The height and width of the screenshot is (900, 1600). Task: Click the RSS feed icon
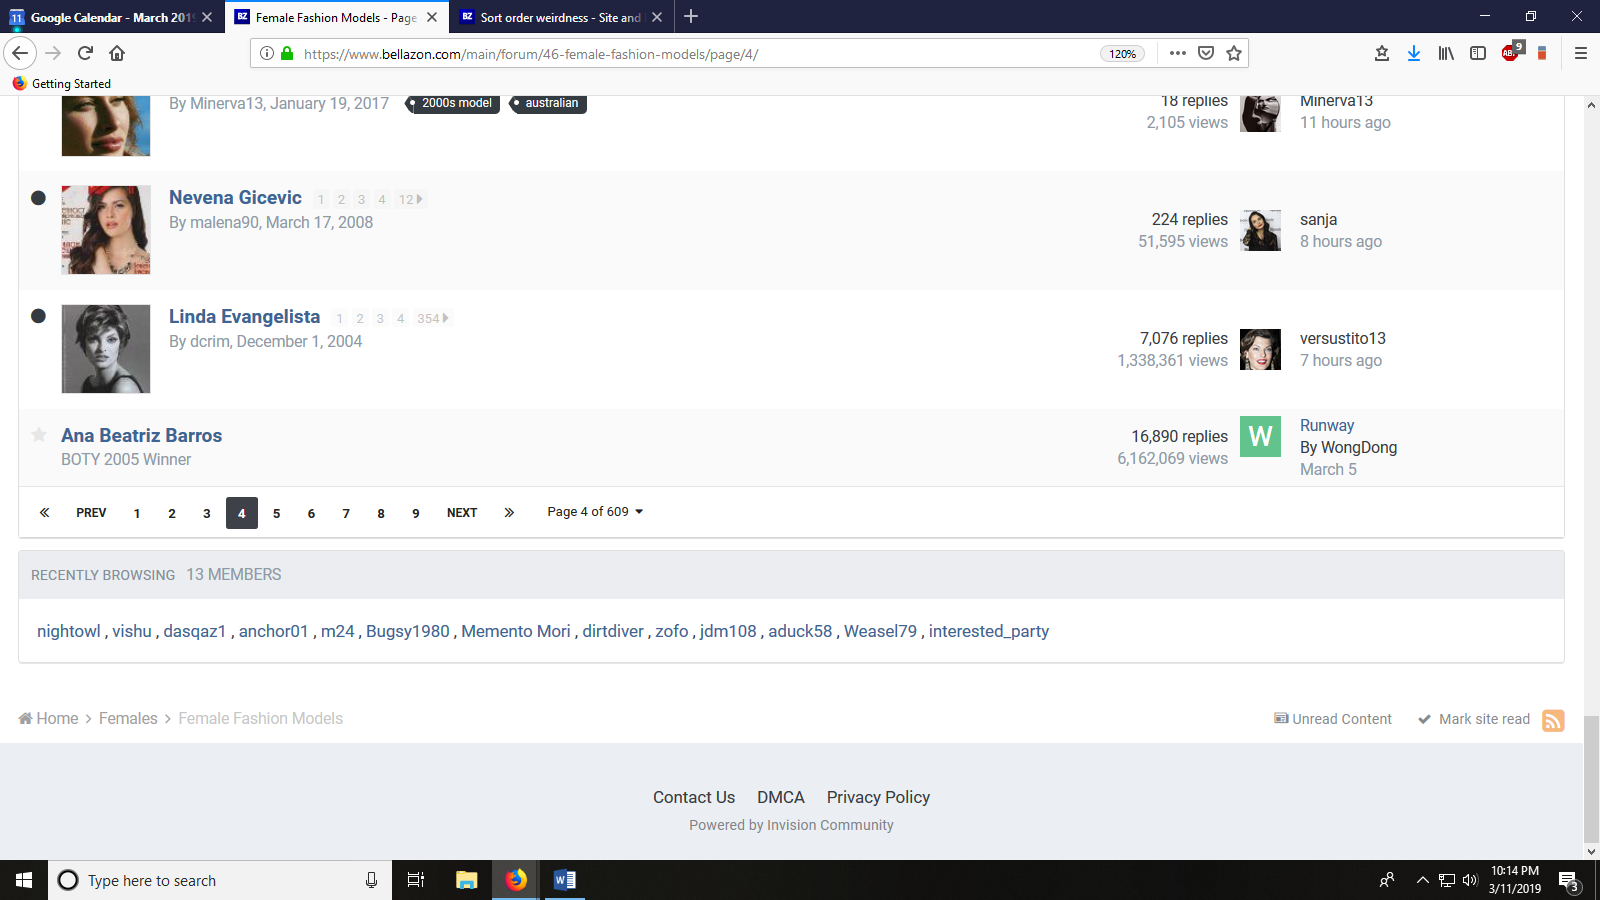coord(1552,720)
